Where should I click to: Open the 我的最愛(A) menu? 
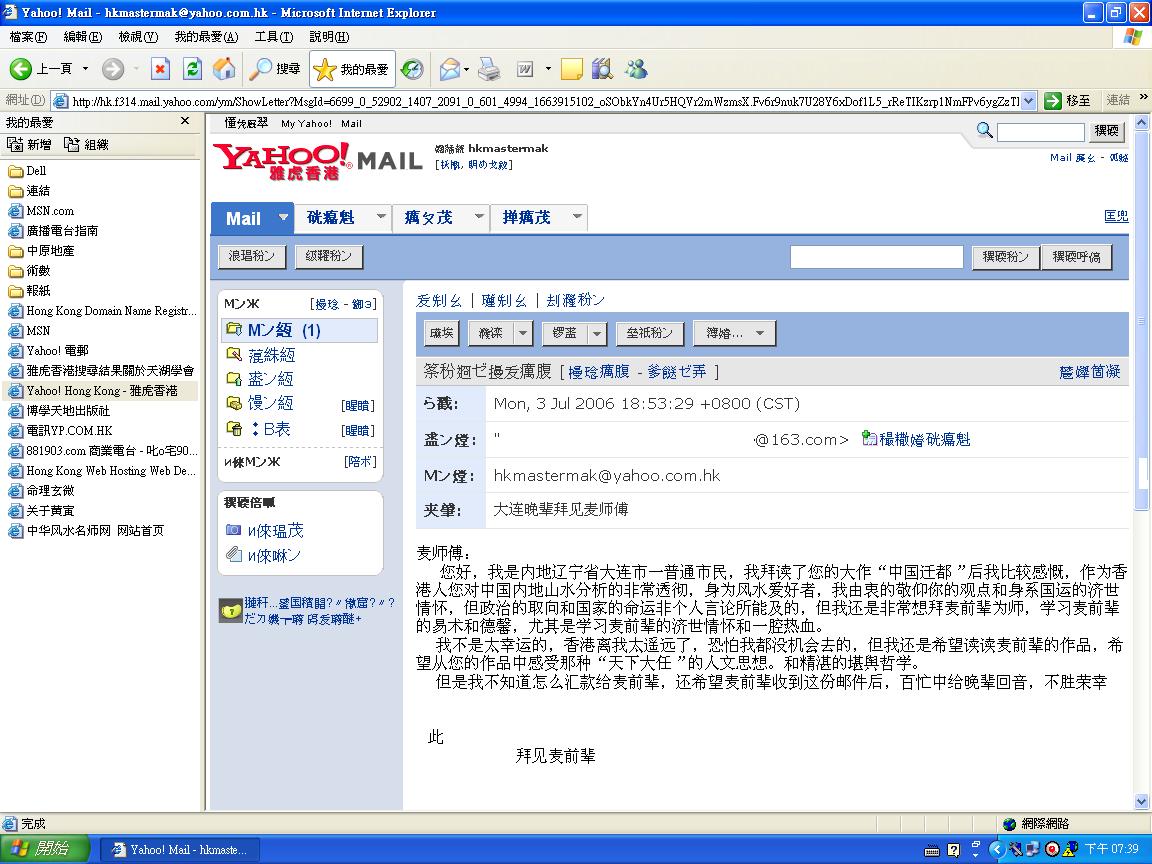click(206, 37)
